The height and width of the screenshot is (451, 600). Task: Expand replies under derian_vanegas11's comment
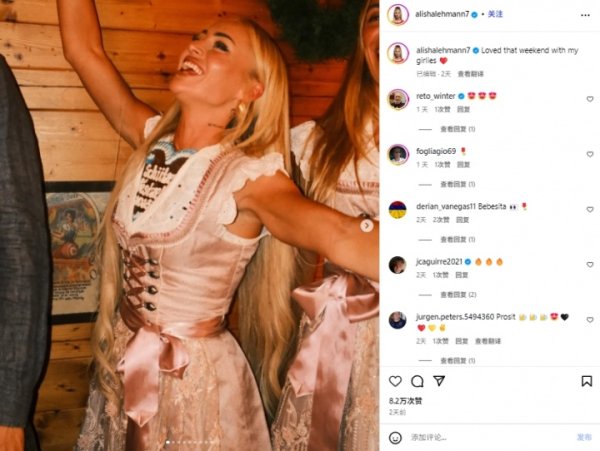pyautogui.click(x=458, y=239)
